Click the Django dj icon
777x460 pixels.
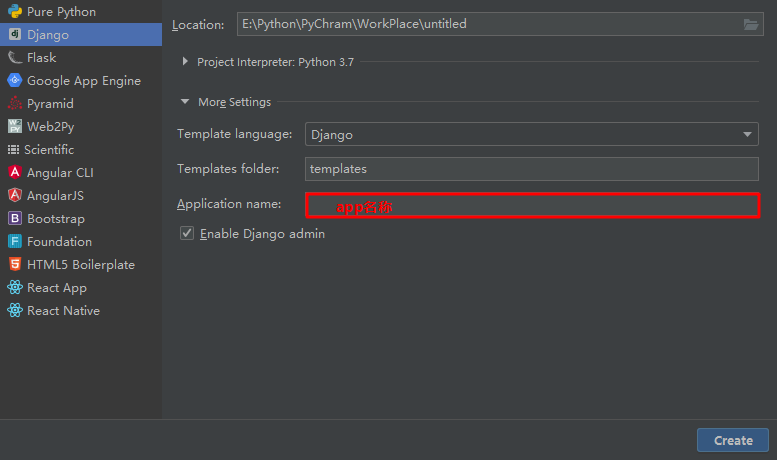[x=15, y=34]
